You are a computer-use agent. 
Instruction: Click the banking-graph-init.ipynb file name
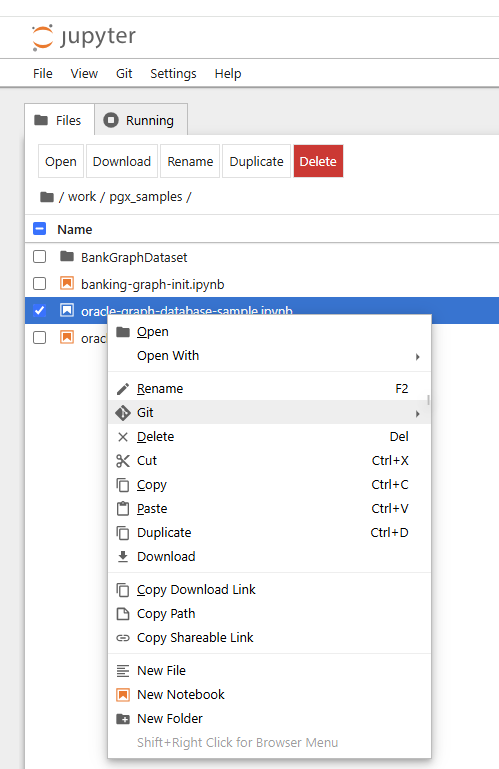coord(153,284)
